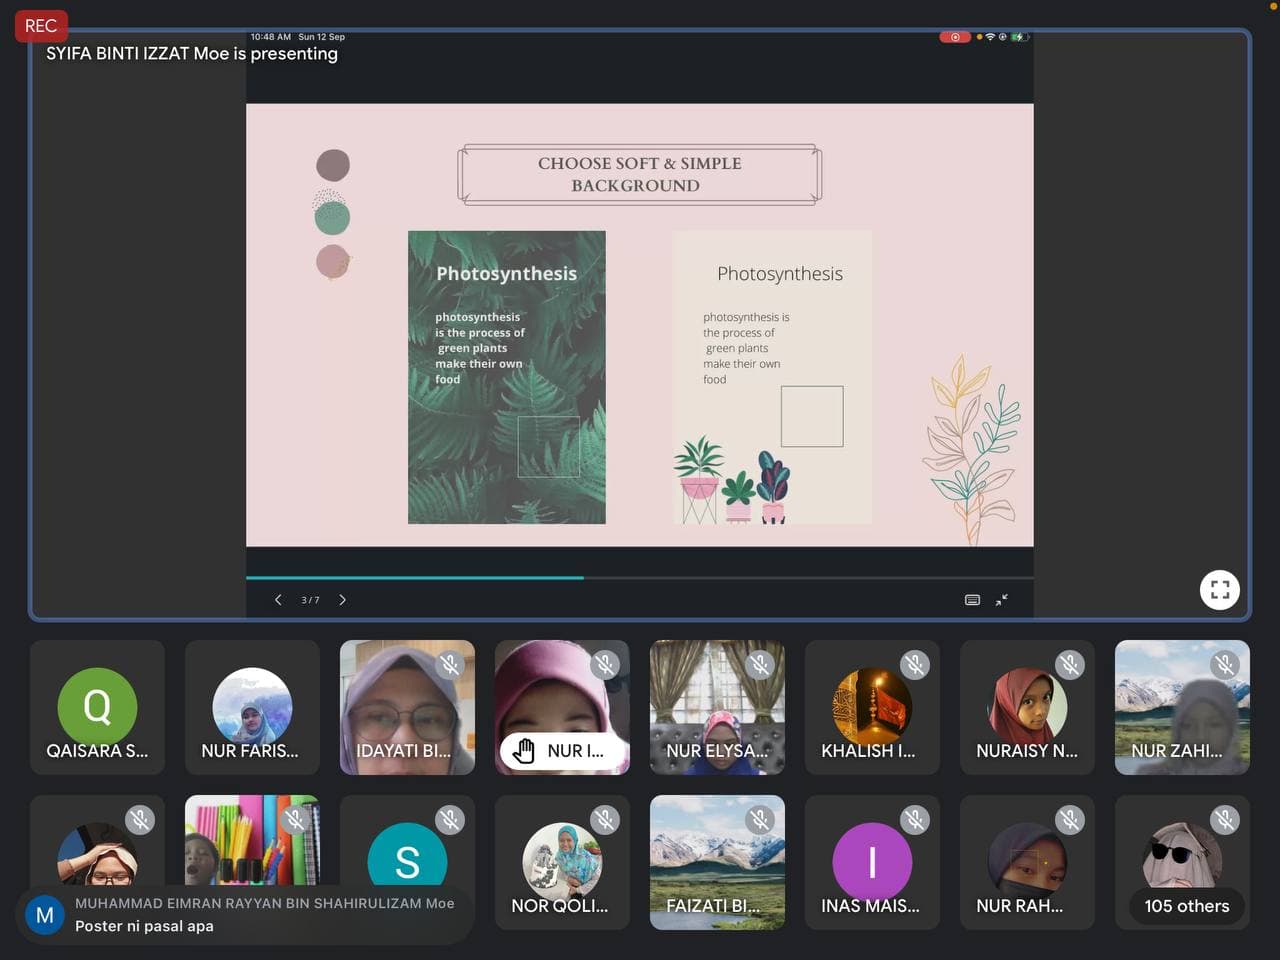Click the dark green Photosynthesis poster
The width and height of the screenshot is (1280, 960).
tap(506, 377)
